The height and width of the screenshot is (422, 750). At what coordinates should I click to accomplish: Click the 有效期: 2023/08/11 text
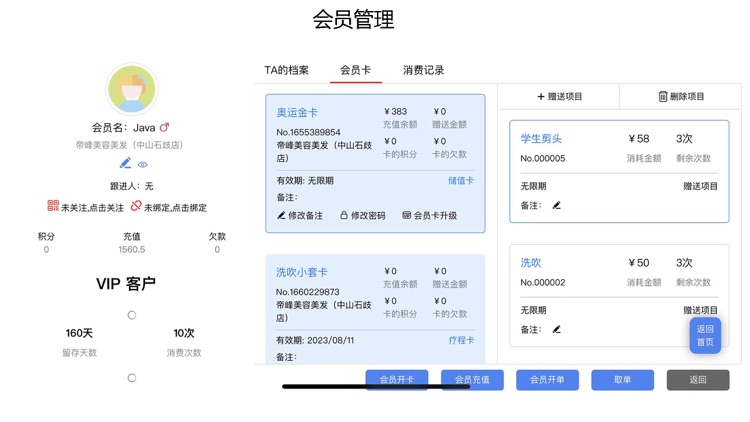coord(315,340)
